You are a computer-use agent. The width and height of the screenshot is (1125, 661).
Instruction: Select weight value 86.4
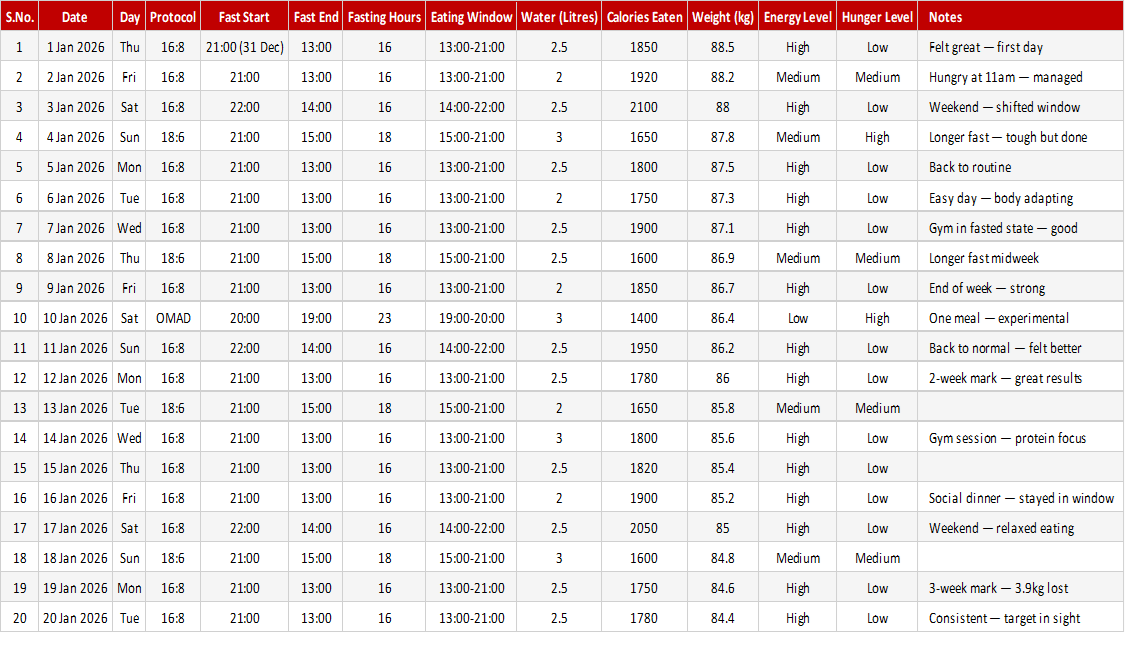722,319
